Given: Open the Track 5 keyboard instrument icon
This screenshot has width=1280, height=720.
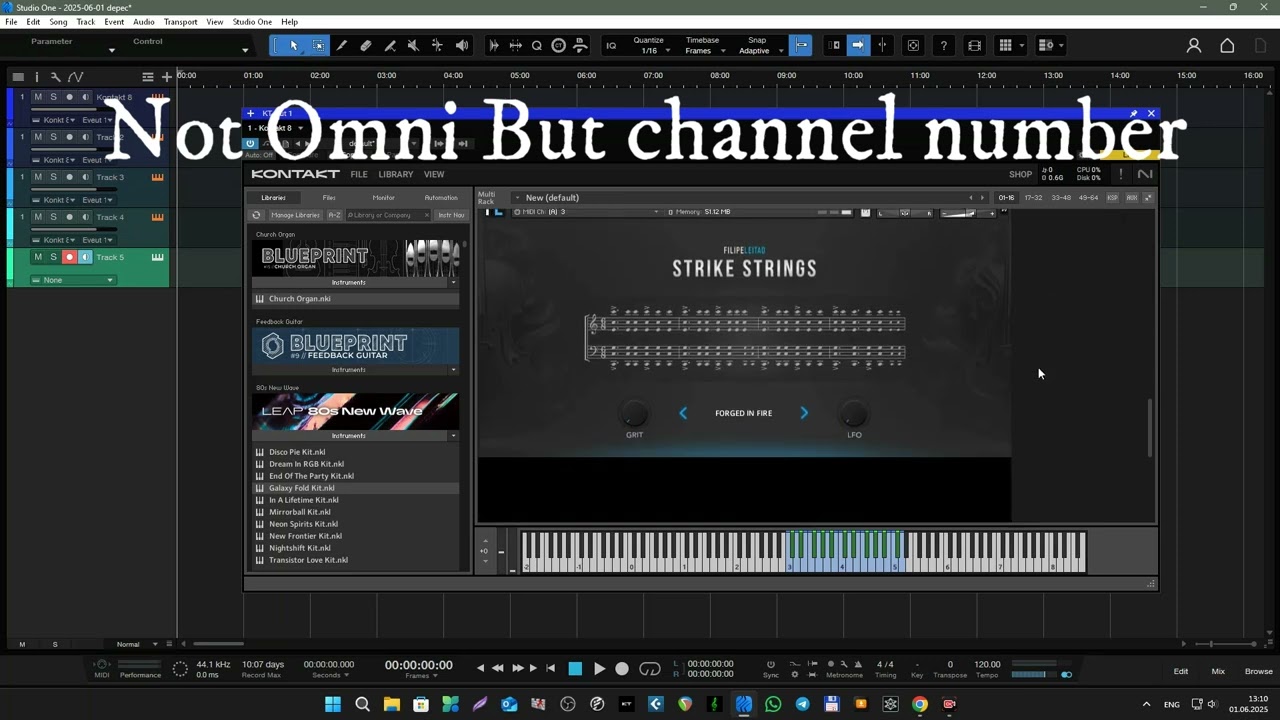Looking at the screenshot, I should point(157,257).
